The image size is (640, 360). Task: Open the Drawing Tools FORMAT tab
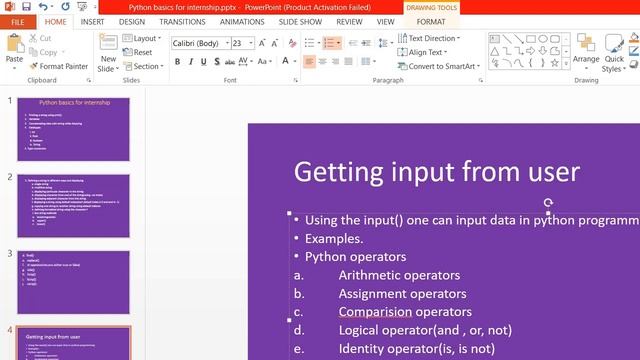click(431, 22)
